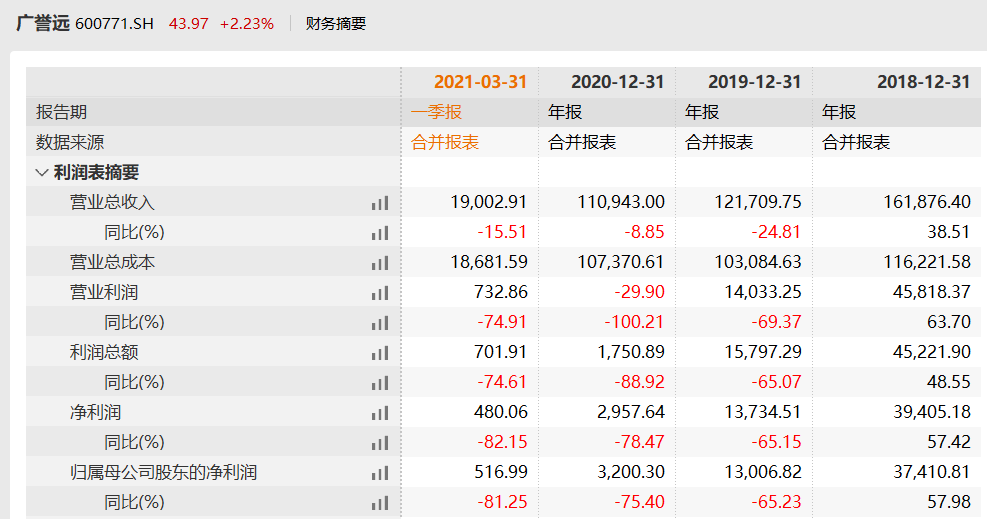Click the 营业总收入 row label

click(112, 203)
